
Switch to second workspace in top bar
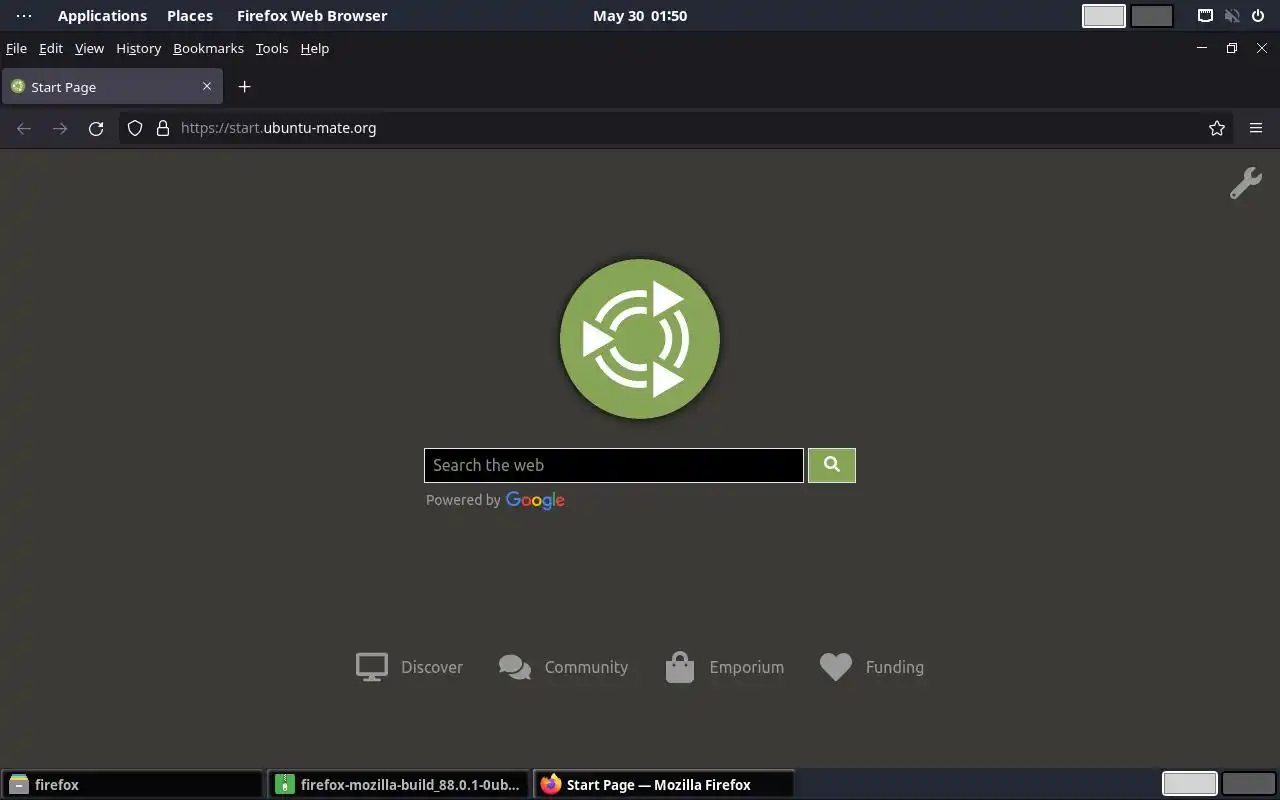[1152, 16]
